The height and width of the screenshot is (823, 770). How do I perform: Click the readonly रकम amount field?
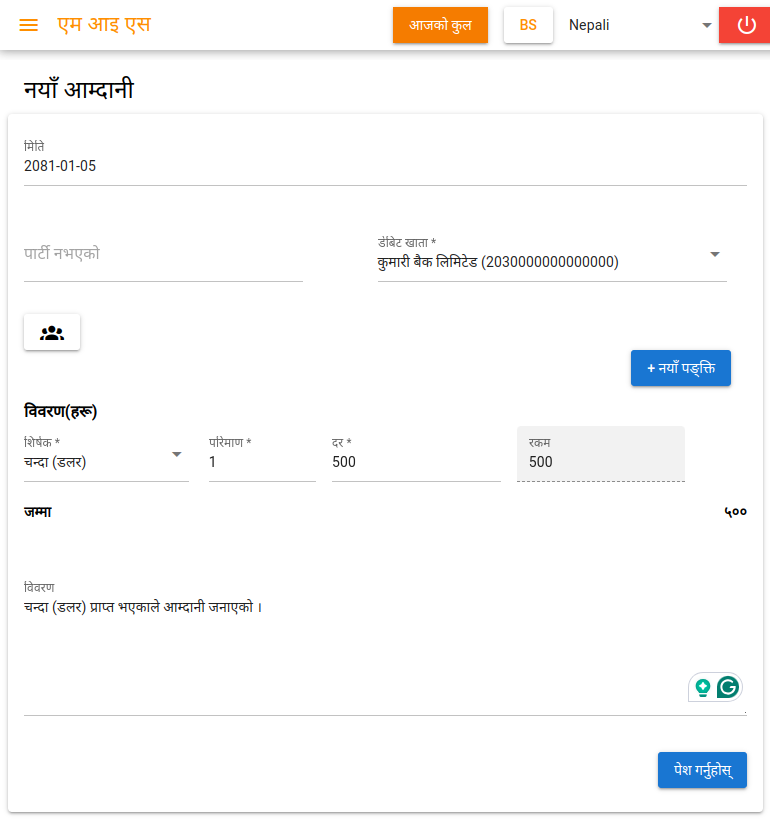click(600, 462)
